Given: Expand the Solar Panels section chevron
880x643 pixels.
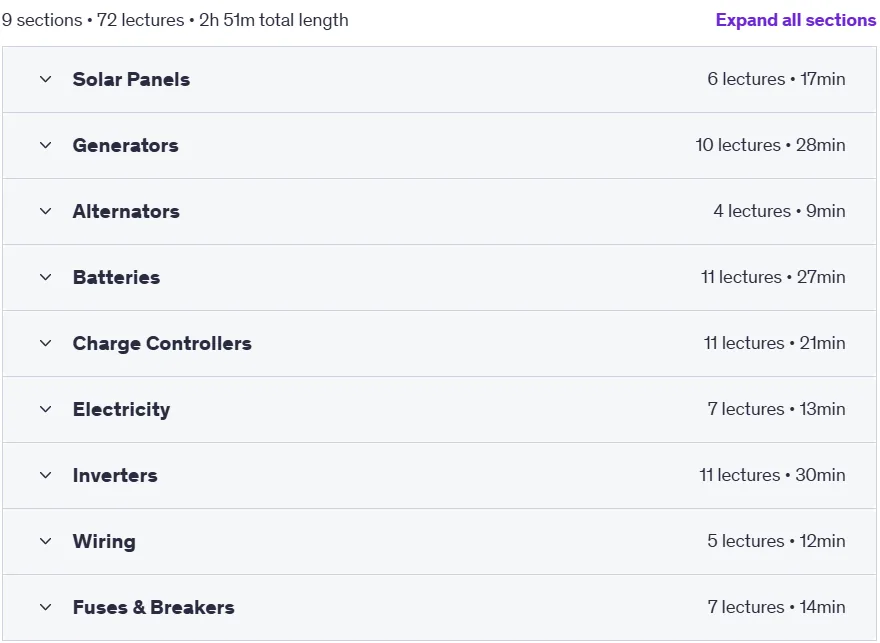Looking at the screenshot, I should (x=45, y=80).
